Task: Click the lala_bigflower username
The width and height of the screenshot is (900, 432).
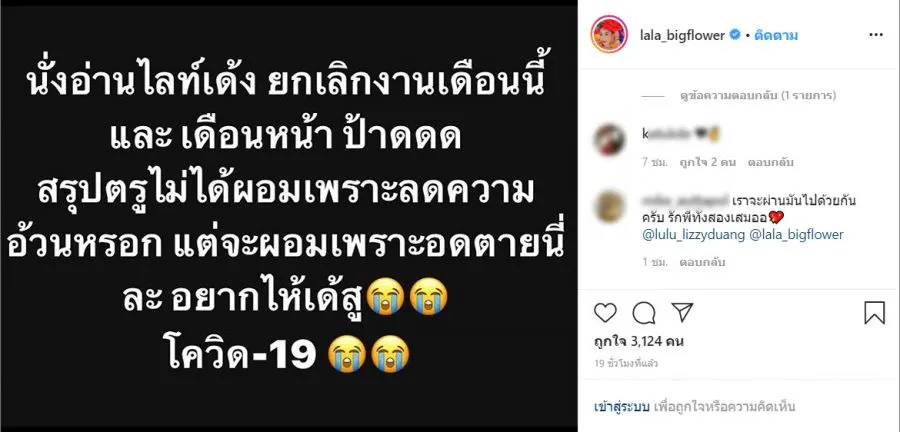Action: tap(682, 35)
